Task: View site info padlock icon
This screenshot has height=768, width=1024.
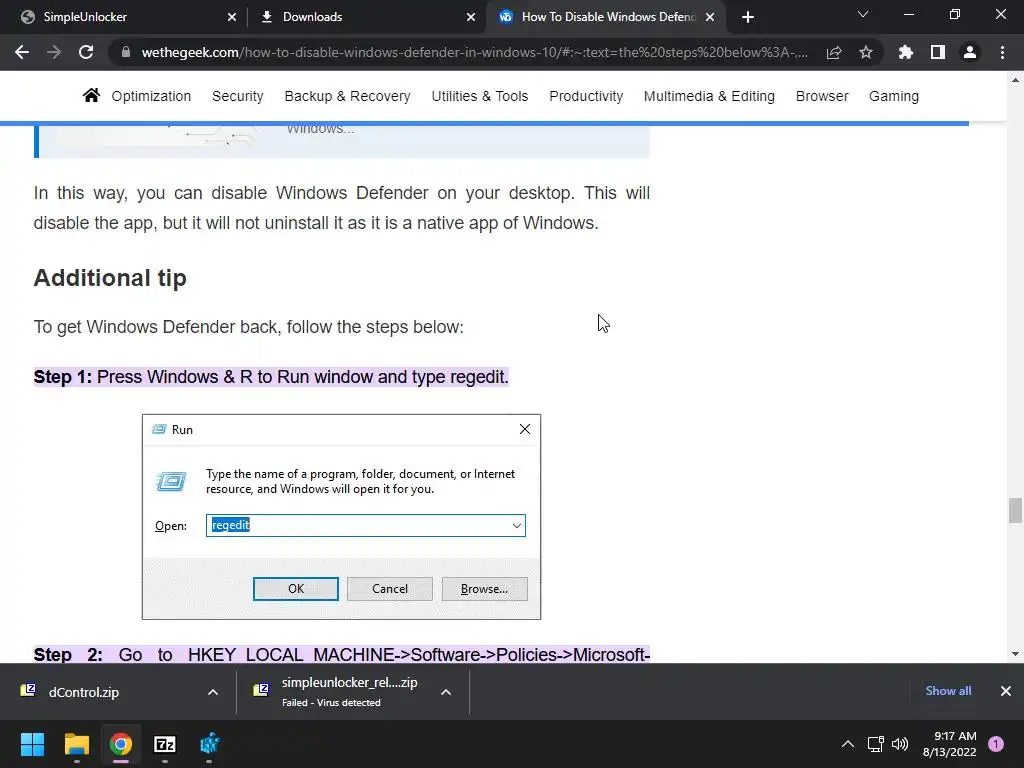Action: tap(125, 52)
